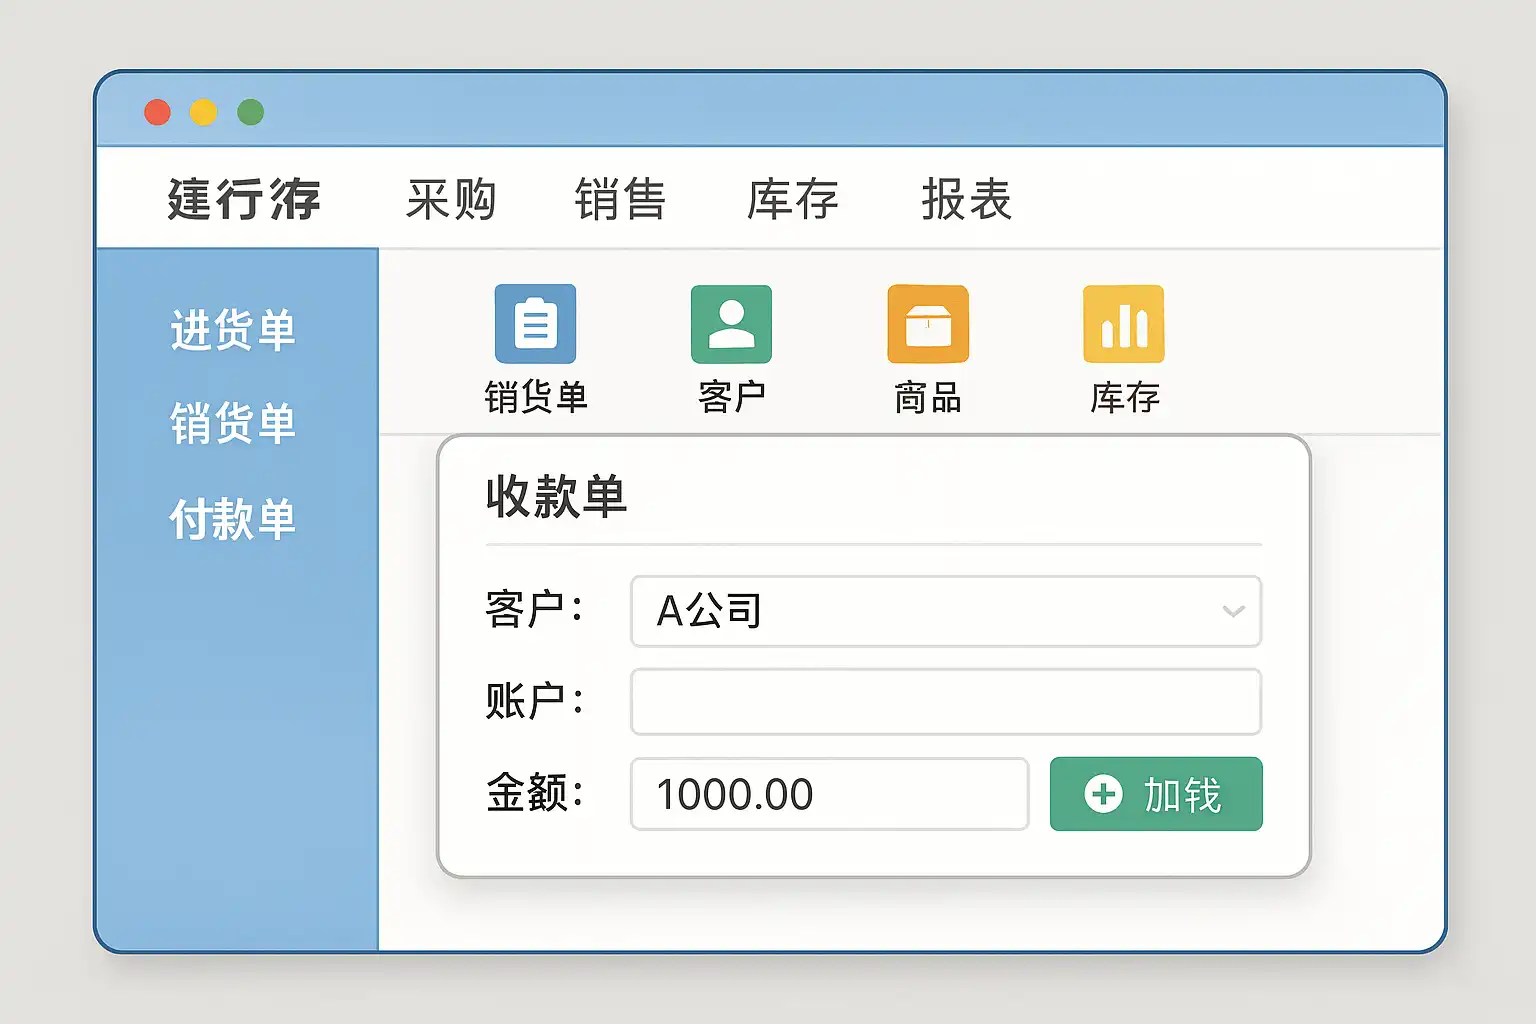Open the 销货单 clipboard icon in the toolbar
This screenshot has width=1536, height=1024.
[x=535, y=324]
